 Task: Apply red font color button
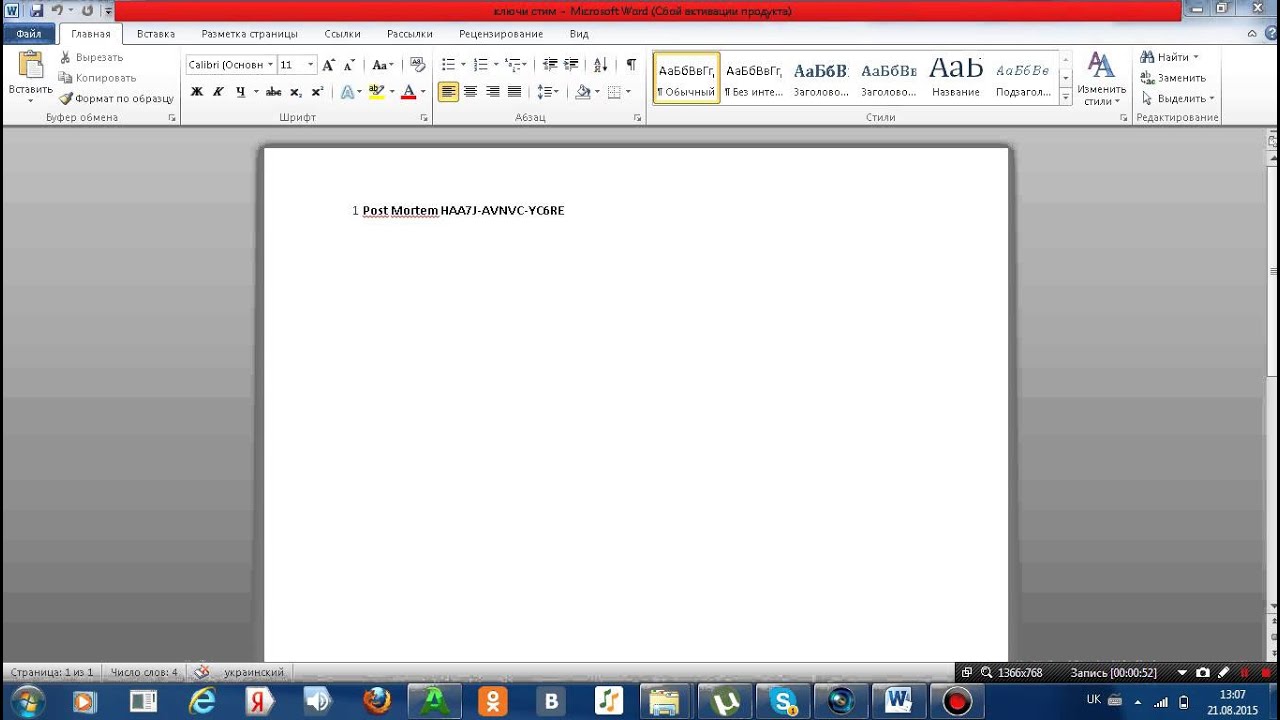point(408,91)
